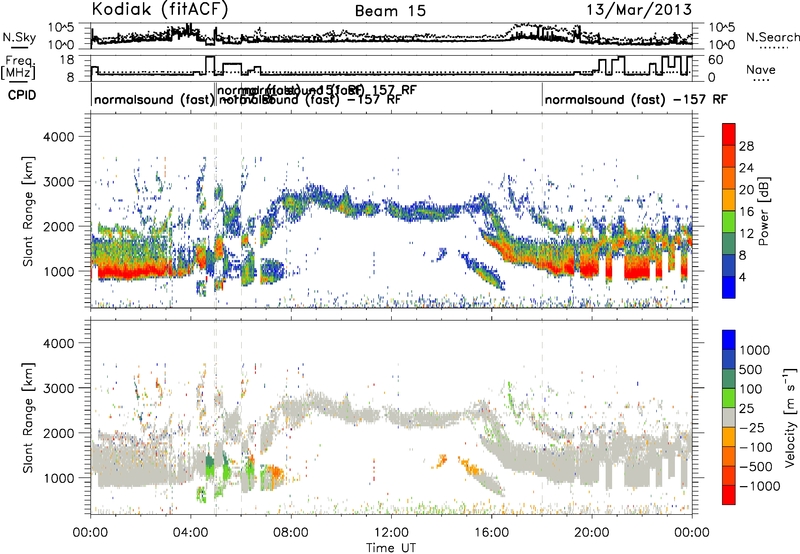Select the 'N.Search' label
This screenshot has width=800, height=554.
(x=772, y=37)
